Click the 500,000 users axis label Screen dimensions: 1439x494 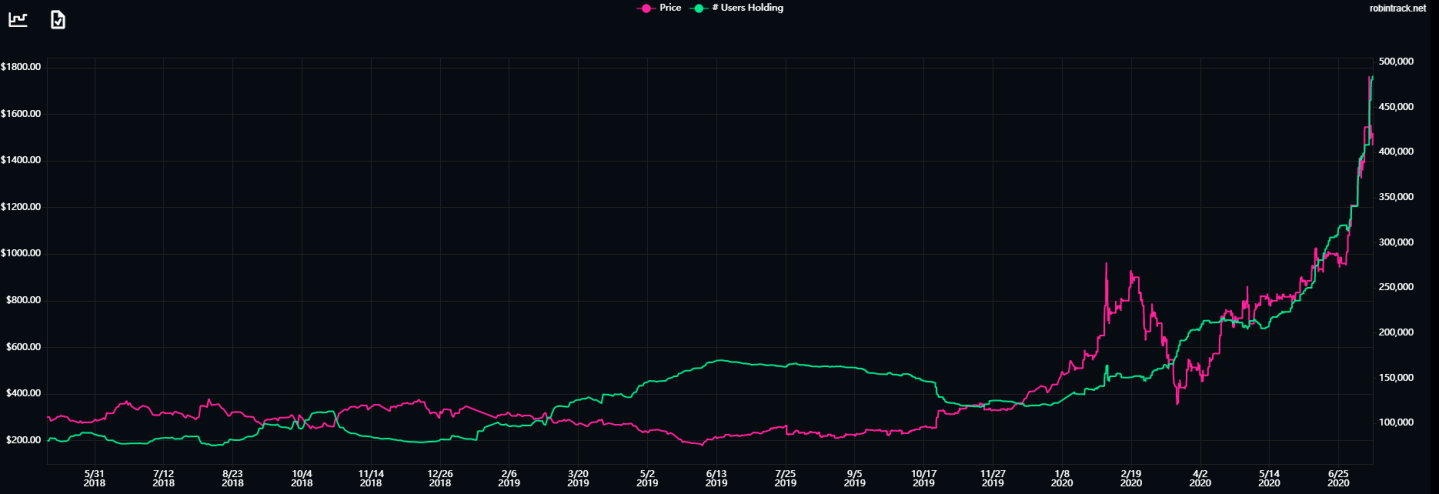[x=1398, y=61]
